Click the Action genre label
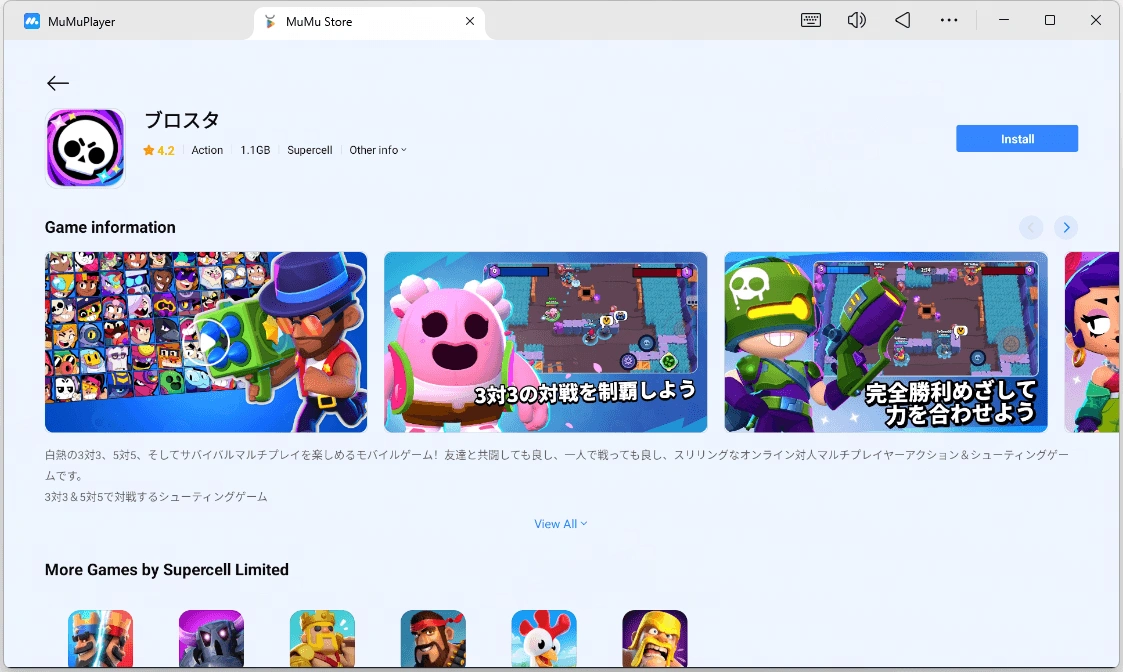 207,150
